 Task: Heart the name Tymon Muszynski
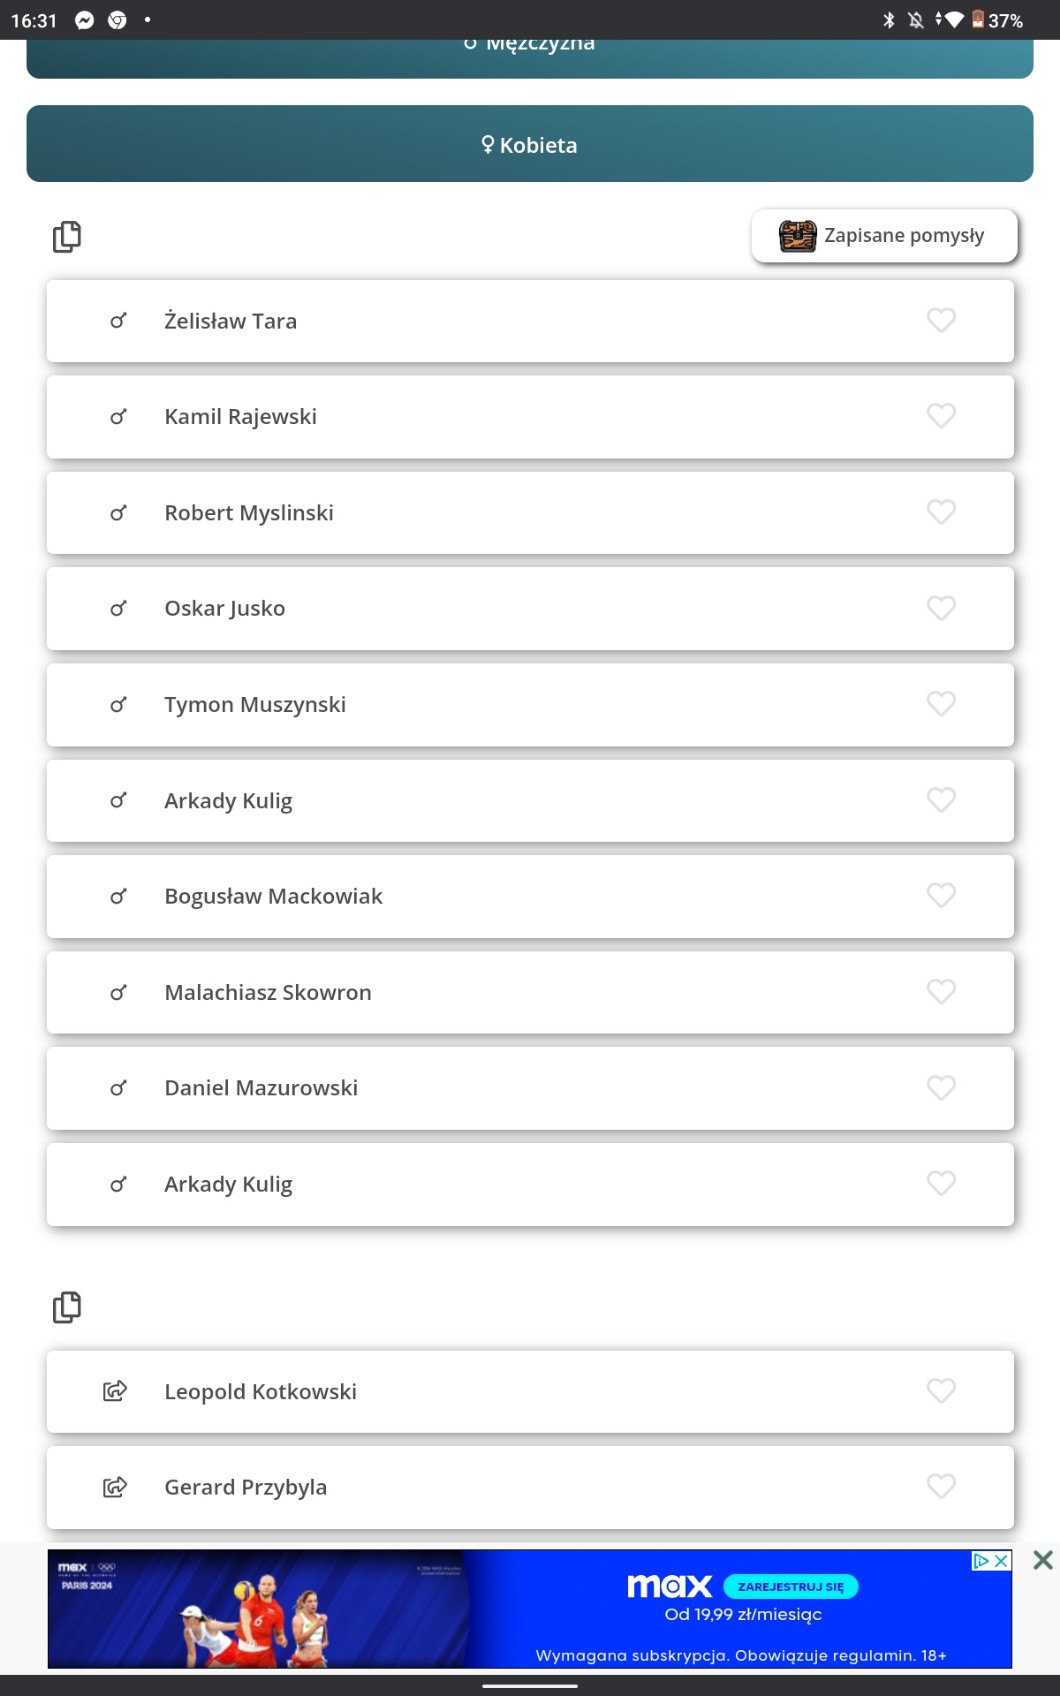941,704
